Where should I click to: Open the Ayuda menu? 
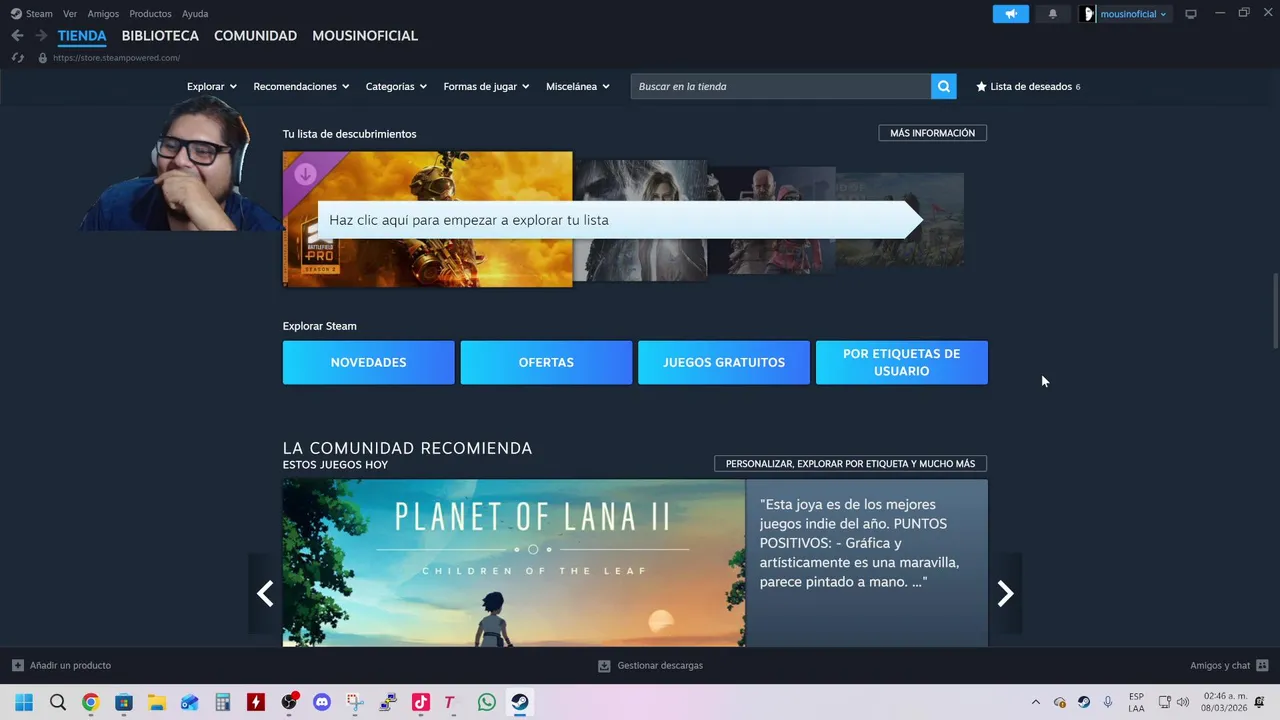click(x=195, y=14)
